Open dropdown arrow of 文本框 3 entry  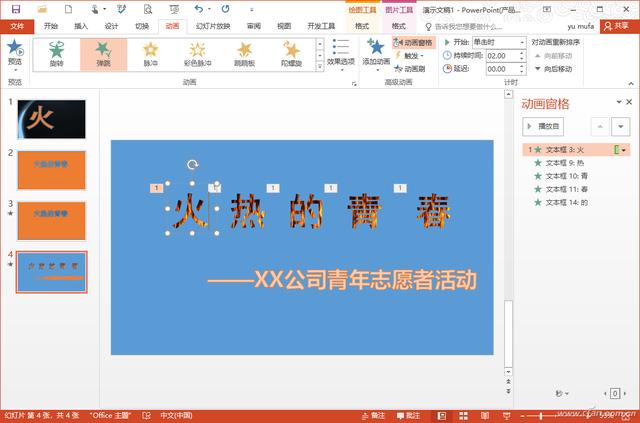click(x=624, y=150)
